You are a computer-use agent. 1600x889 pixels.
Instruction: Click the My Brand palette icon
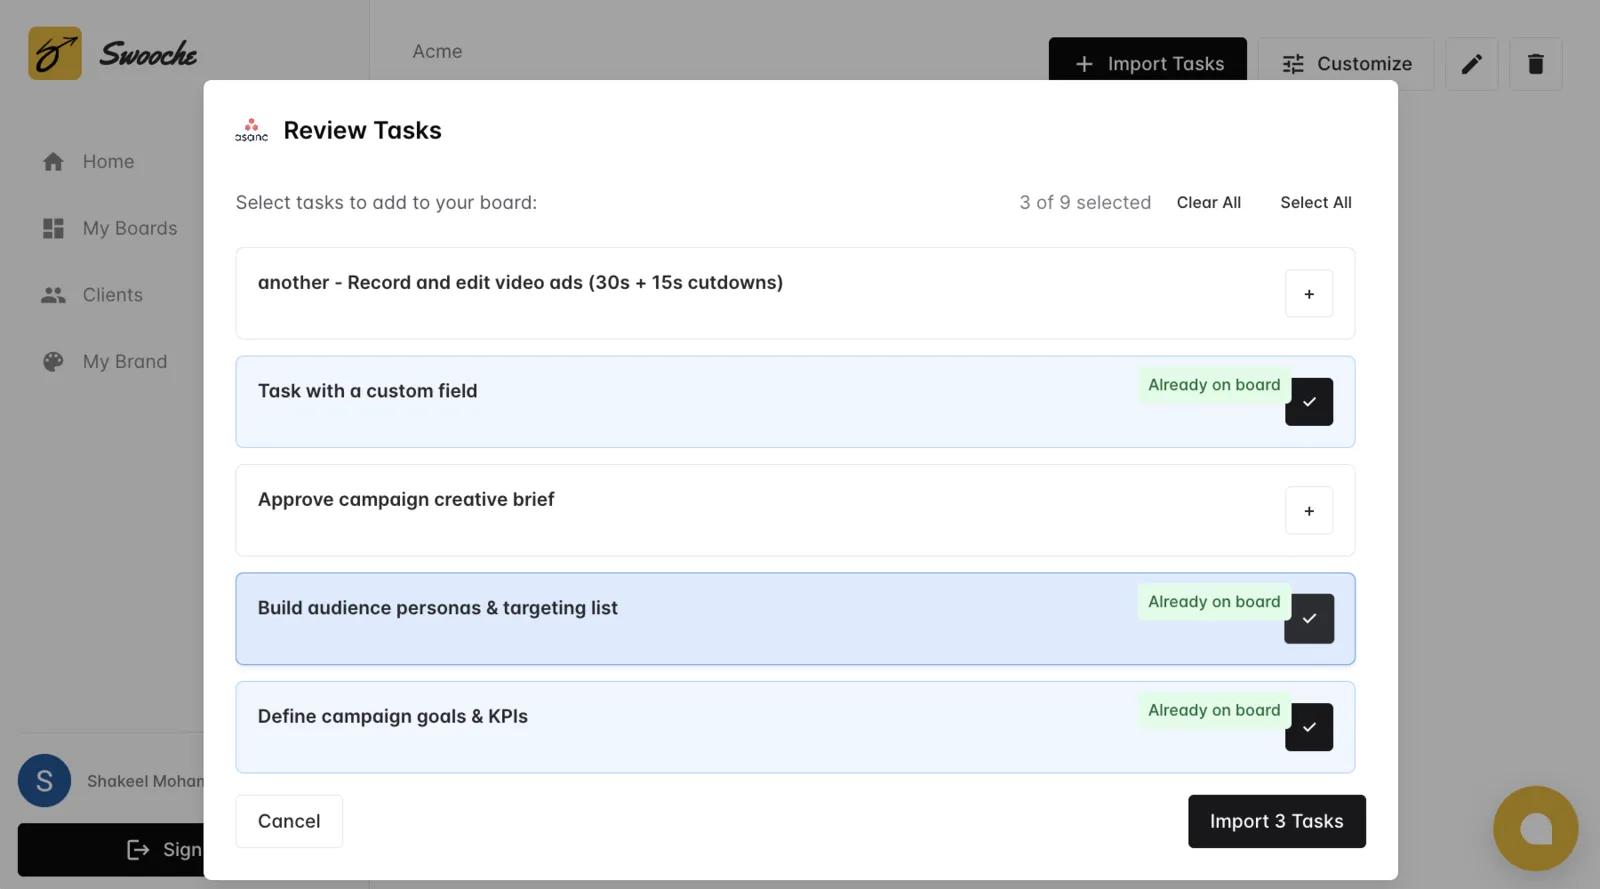click(53, 362)
